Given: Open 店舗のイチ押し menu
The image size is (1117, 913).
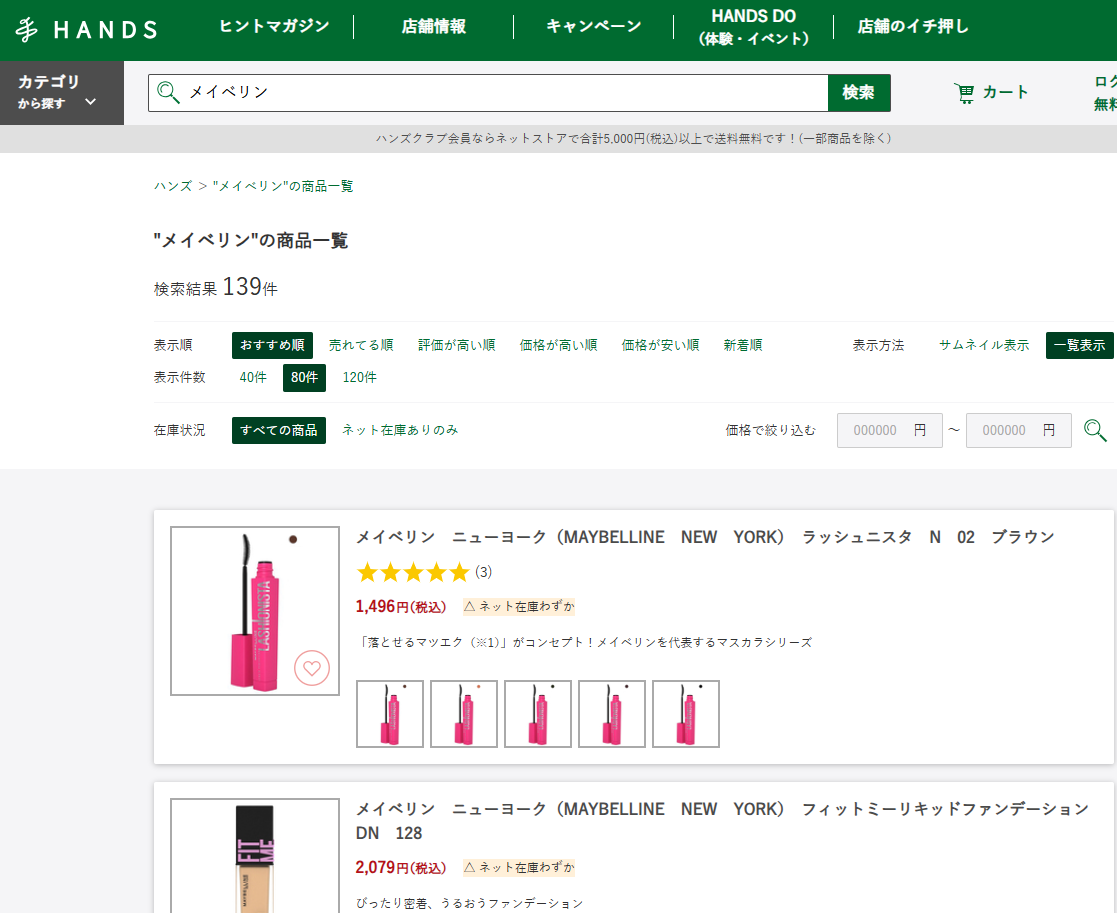Looking at the screenshot, I should pos(913,26).
